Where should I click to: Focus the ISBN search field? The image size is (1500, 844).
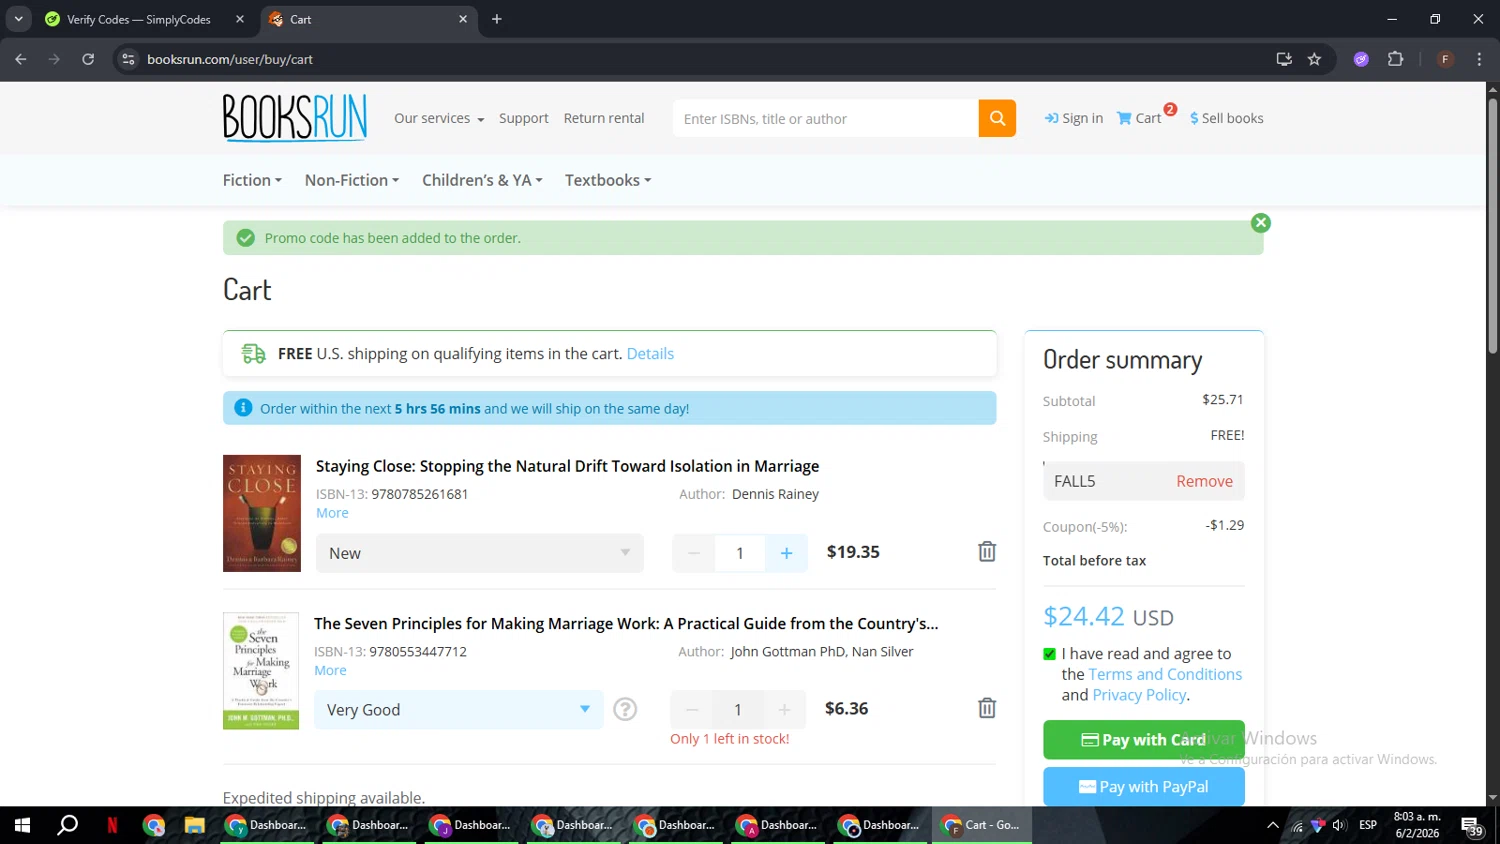tap(826, 118)
